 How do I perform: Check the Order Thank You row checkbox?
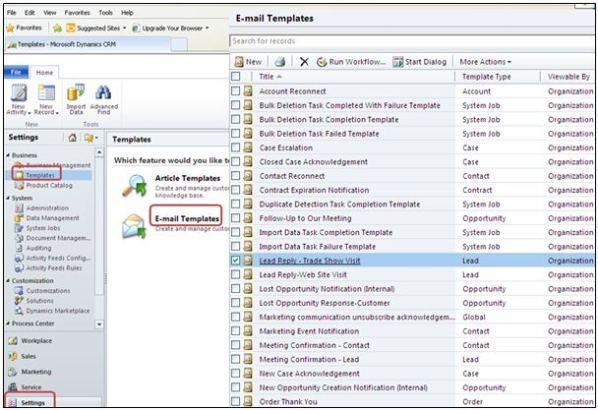point(236,401)
